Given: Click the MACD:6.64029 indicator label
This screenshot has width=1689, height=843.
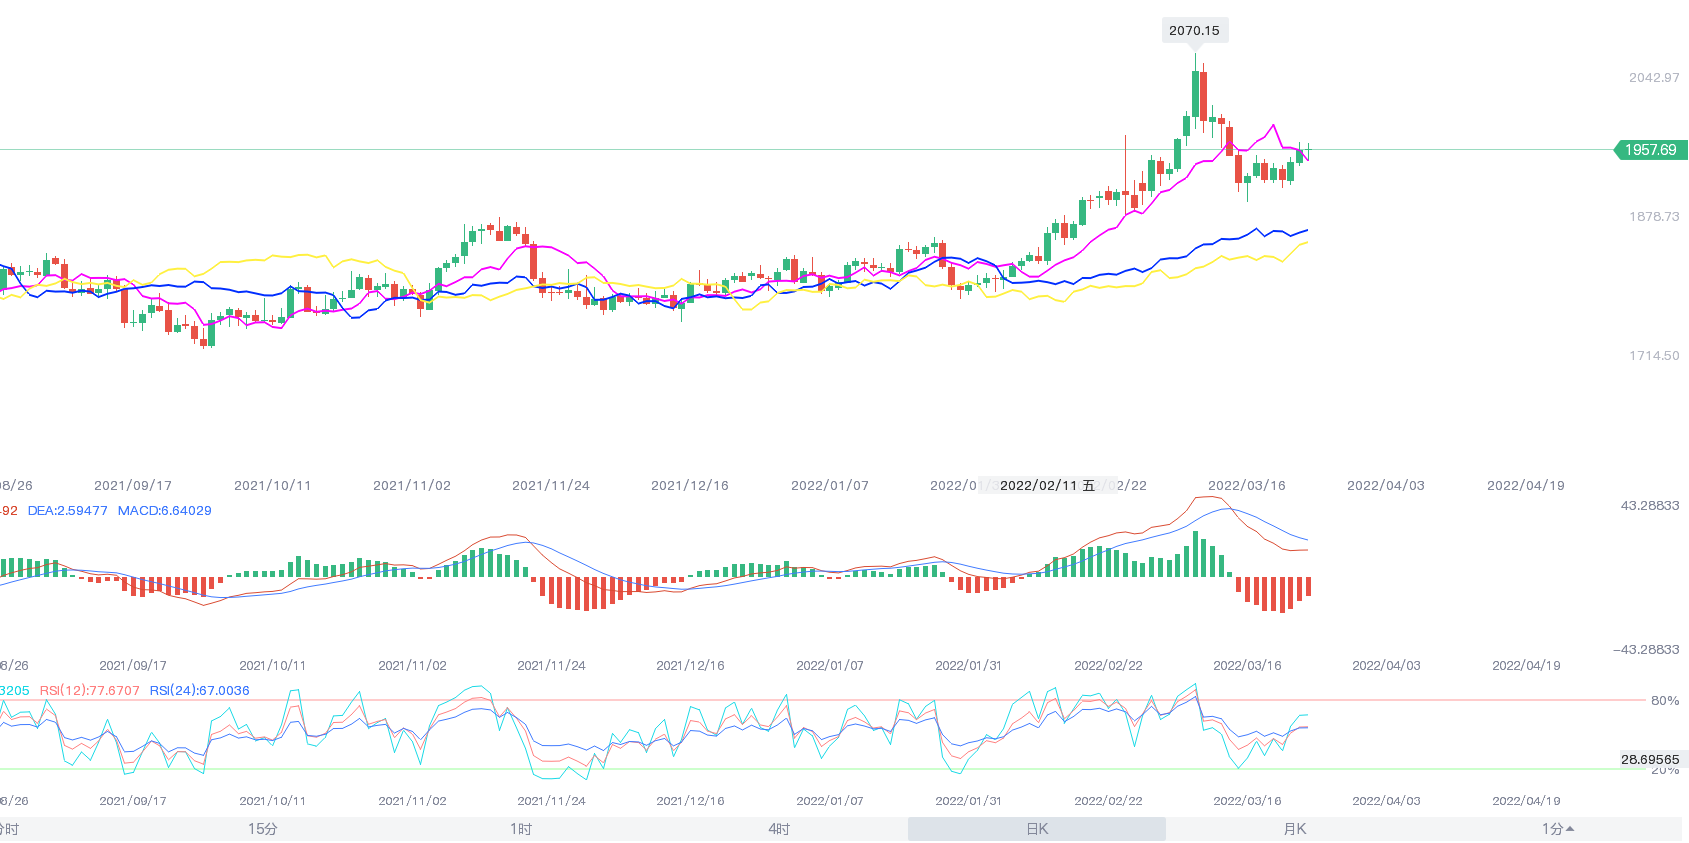Looking at the screenshot, I should click(x=165, y=511).
